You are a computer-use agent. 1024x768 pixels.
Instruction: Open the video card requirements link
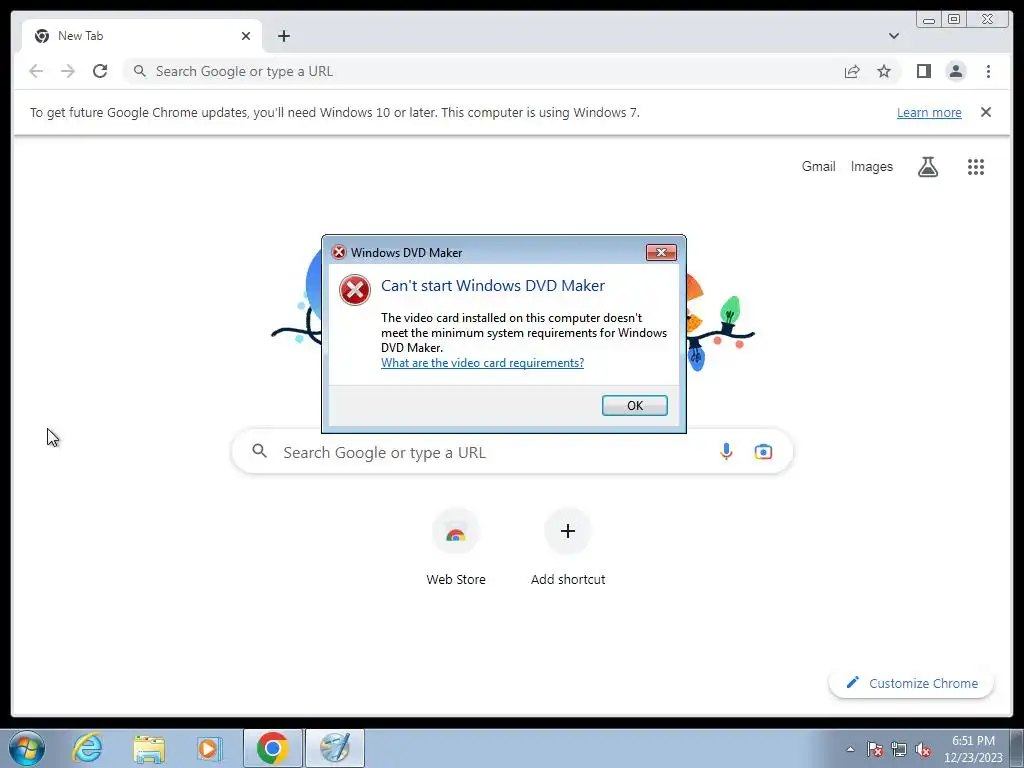point(482,363)
